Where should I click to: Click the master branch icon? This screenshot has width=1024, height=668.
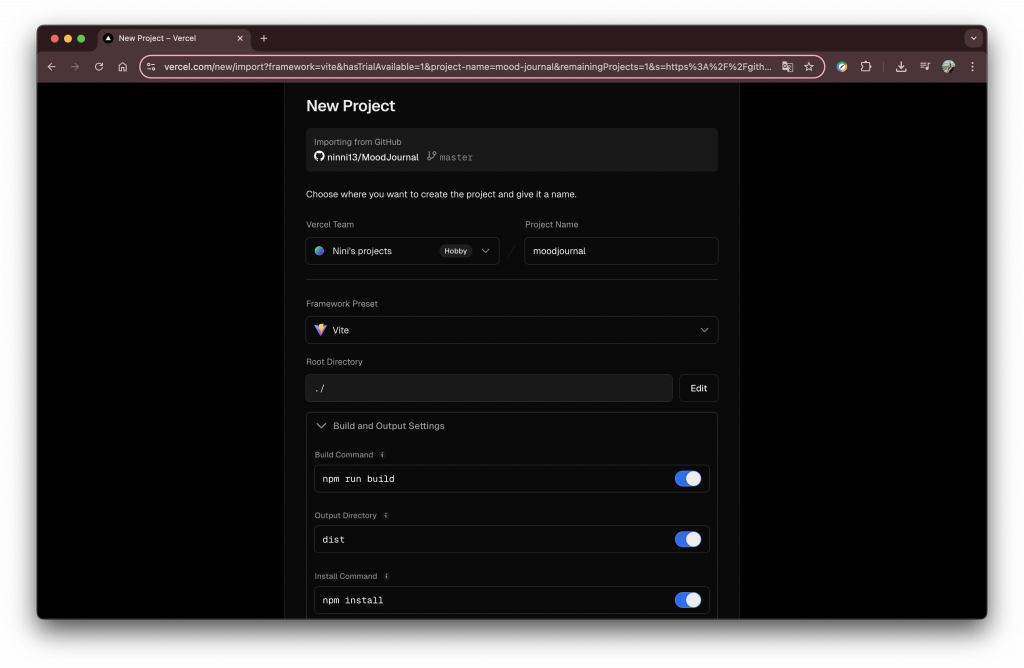(431, 156)
